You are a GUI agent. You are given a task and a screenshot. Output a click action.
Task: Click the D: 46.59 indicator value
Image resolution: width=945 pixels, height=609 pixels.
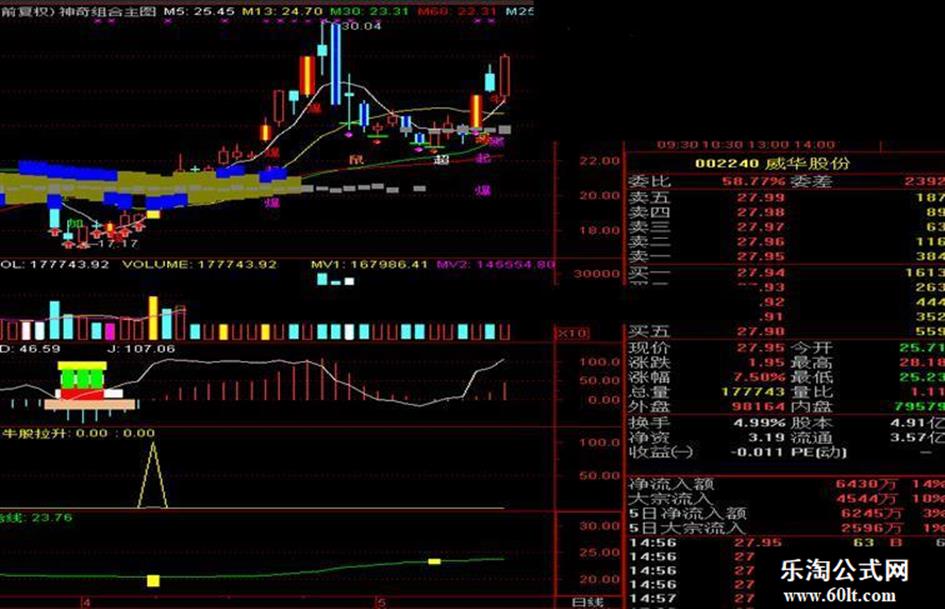coord(30,349)
